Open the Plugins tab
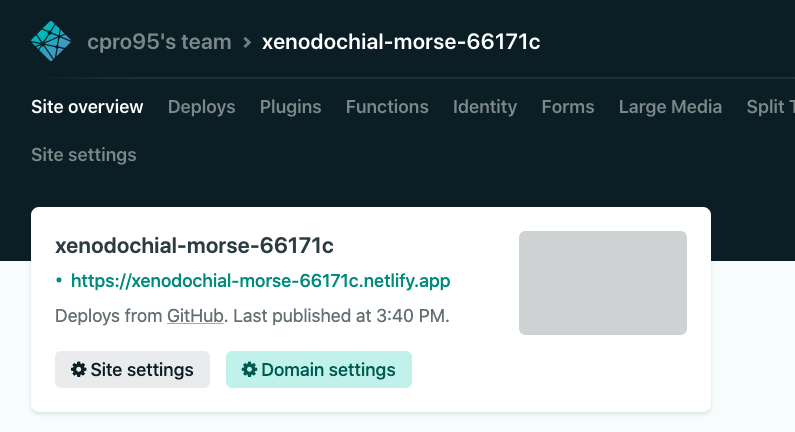This screenshot has width=795, height=432. point(291,107)
